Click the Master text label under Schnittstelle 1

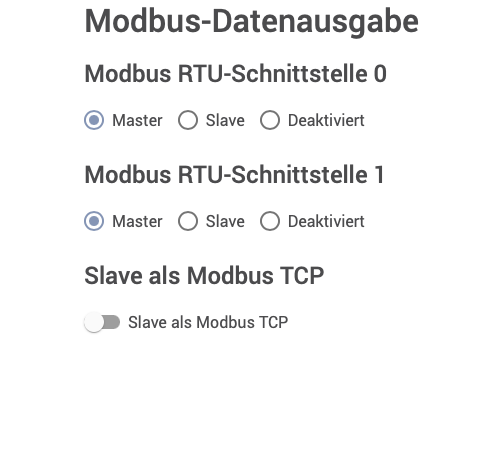137,221
